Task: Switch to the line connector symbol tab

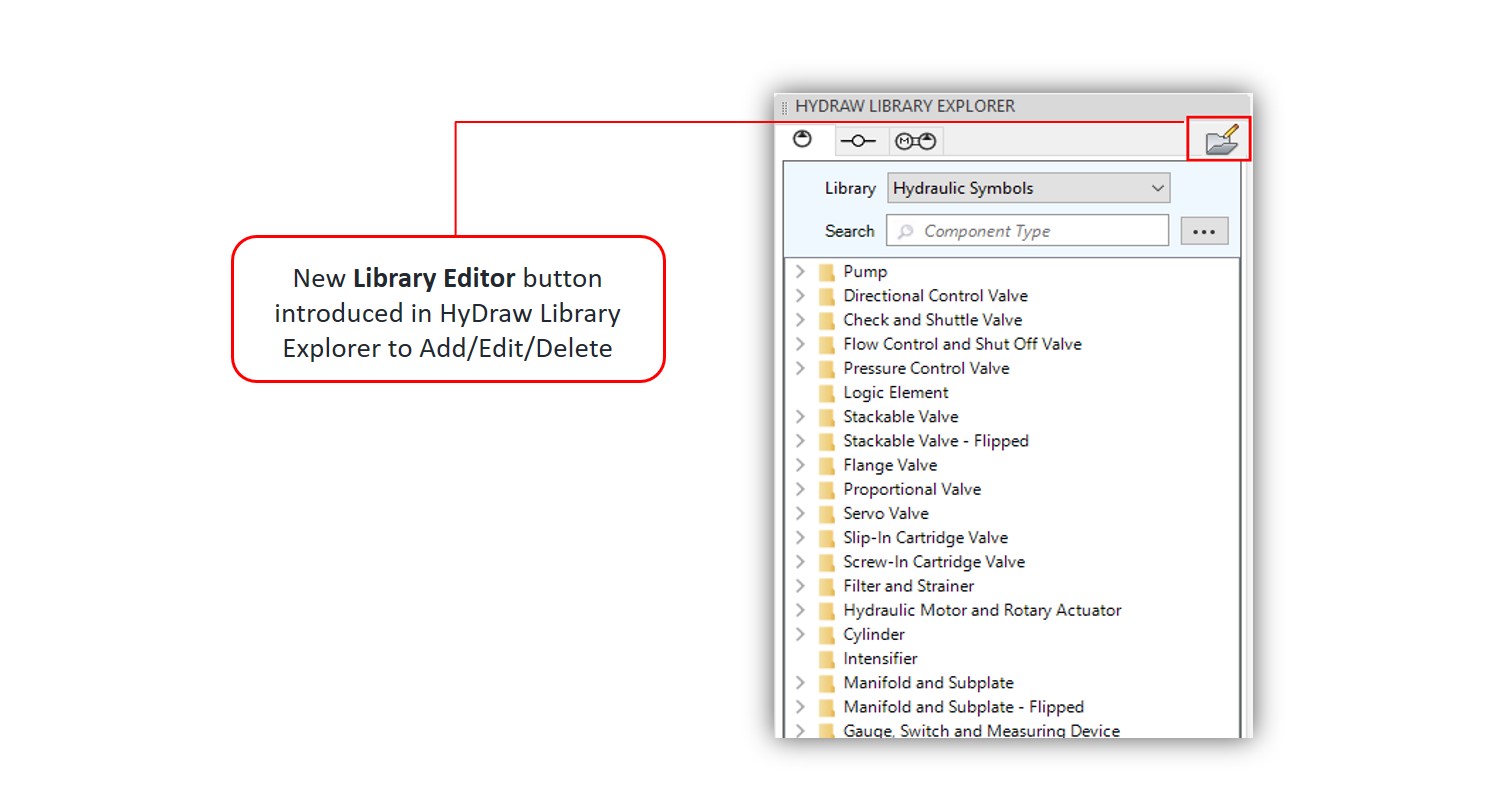Action: pyautogui.click(x=858, y=141)
